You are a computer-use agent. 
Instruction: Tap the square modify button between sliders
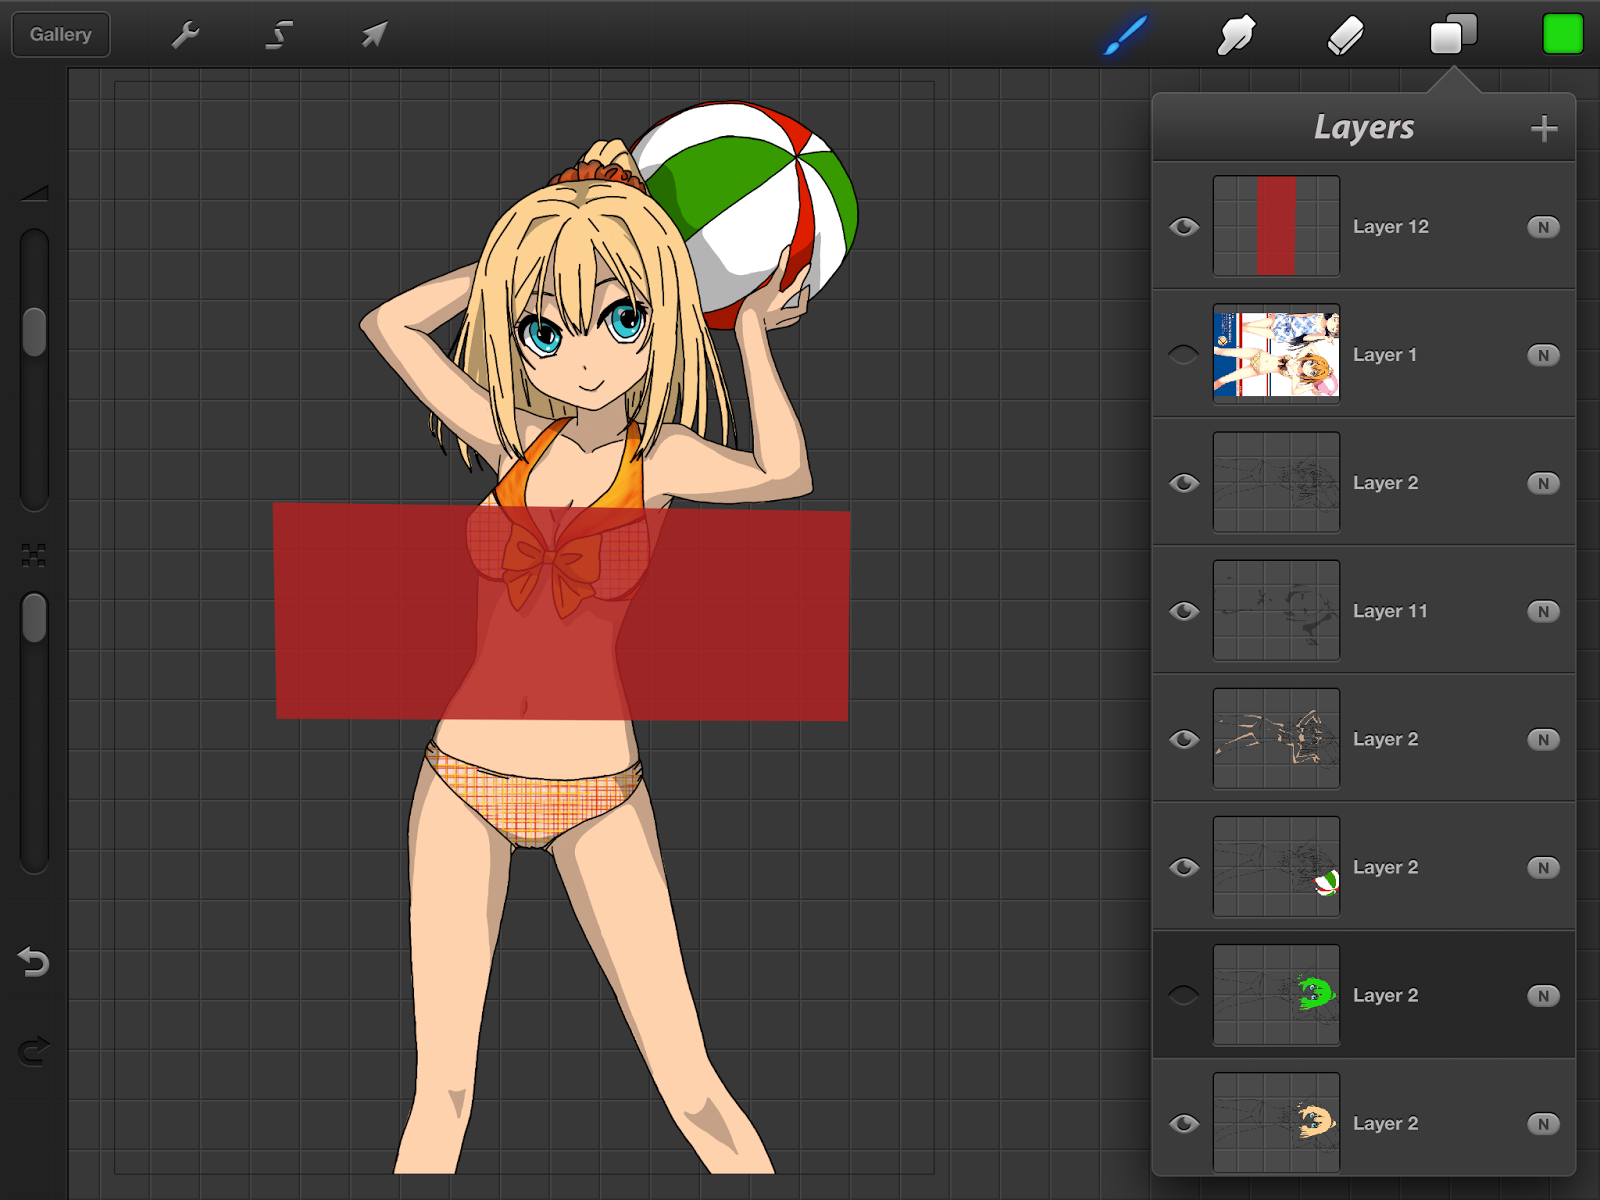point(34,556)
